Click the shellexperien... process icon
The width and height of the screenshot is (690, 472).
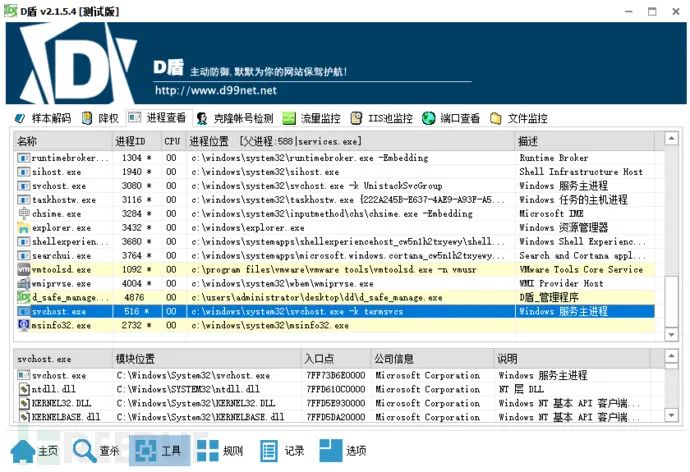point(23,241)
